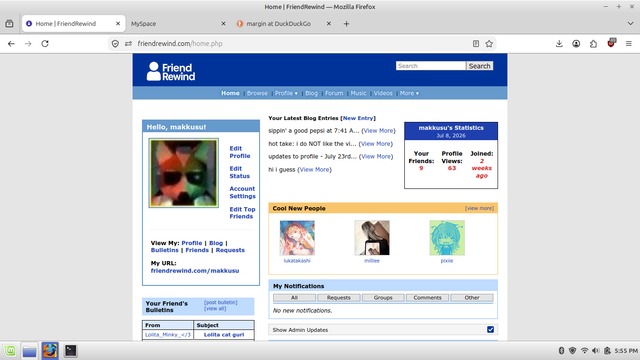
Task: Open the file manager from taskbar
Action: pyautogui.click(x=29, y=351)
